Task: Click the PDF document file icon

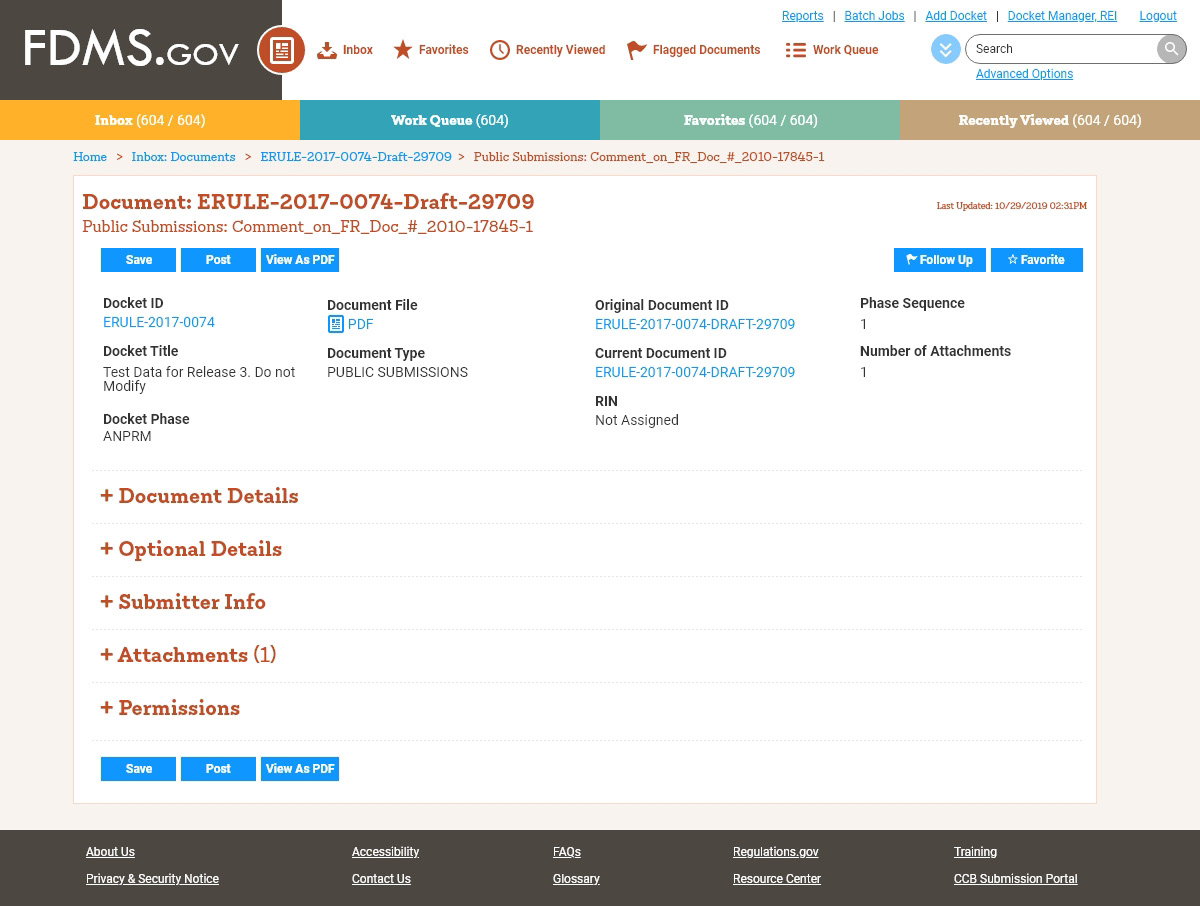Action: pos(336,324)
